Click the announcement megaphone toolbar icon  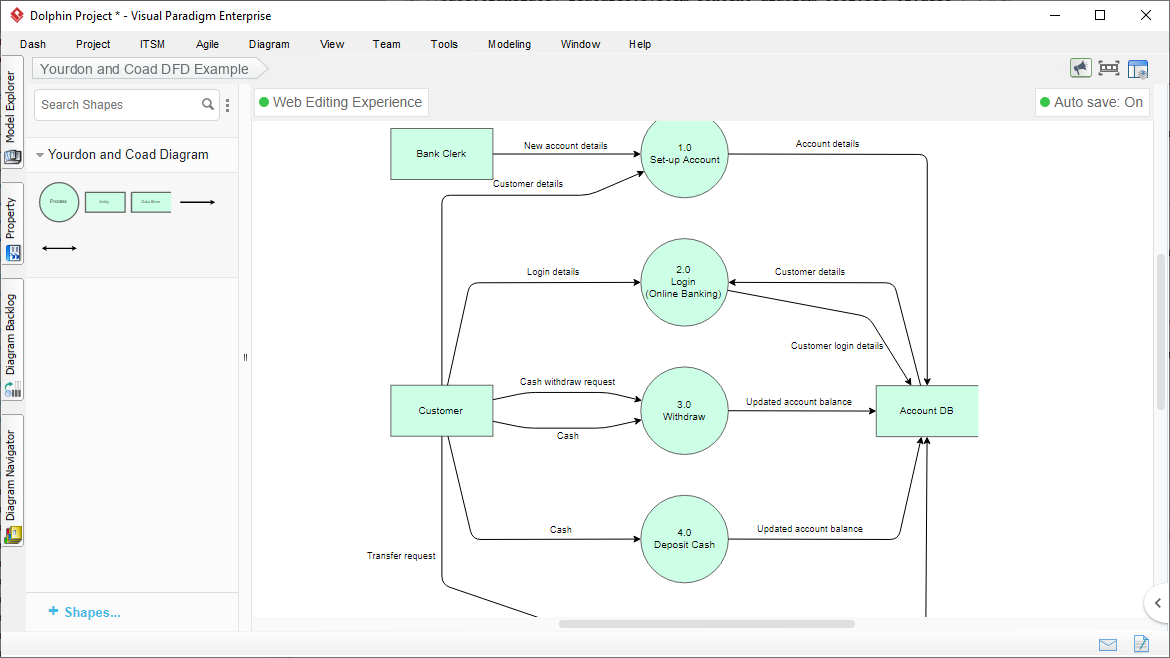click(1080, 69)
